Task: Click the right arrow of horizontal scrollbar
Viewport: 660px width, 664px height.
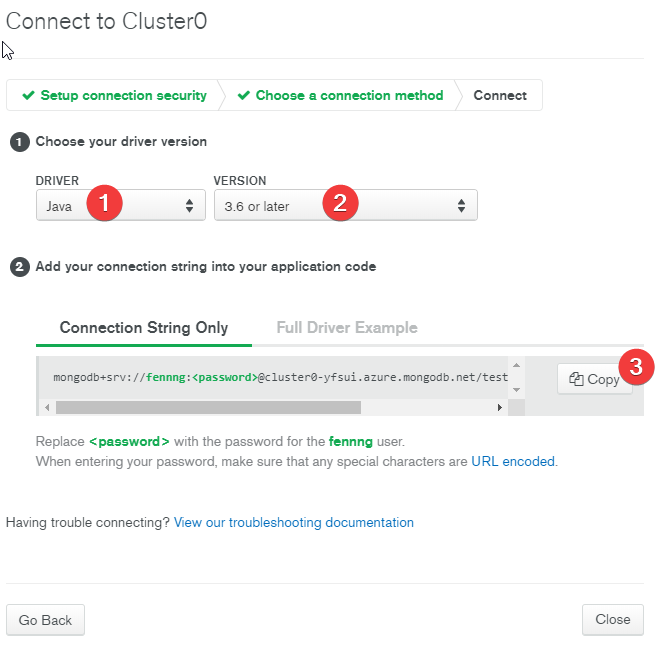Action: (500, 407)
